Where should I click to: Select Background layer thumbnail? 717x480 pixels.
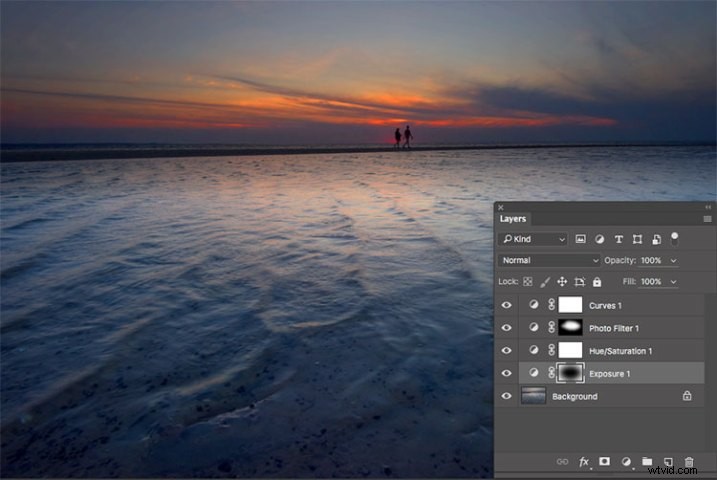click(533, 396)
